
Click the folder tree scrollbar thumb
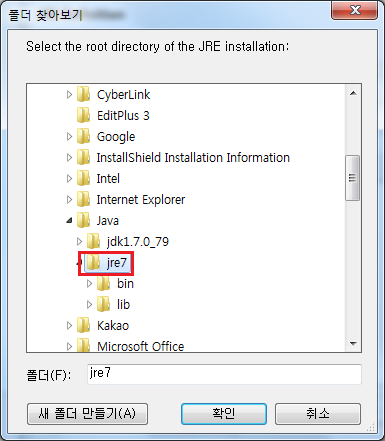click(x=353, y=178)
